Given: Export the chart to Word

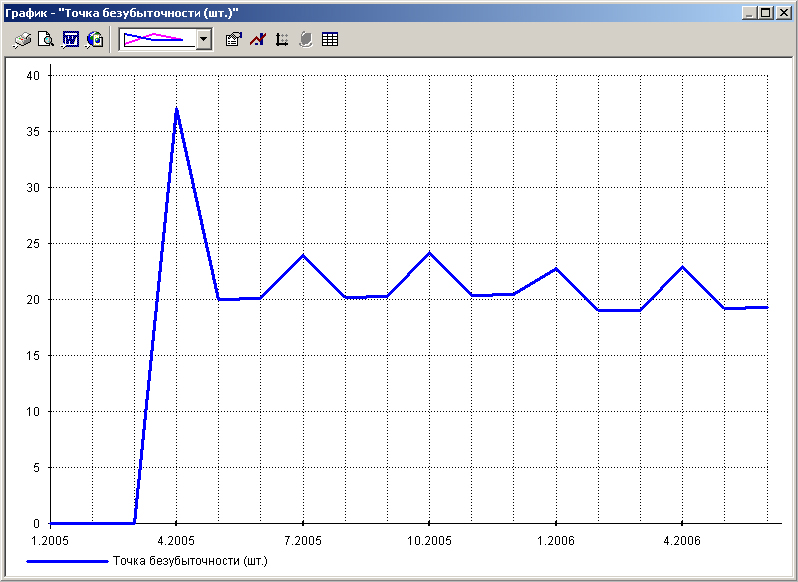Looking at the screenshot, I should coord(70,40).
